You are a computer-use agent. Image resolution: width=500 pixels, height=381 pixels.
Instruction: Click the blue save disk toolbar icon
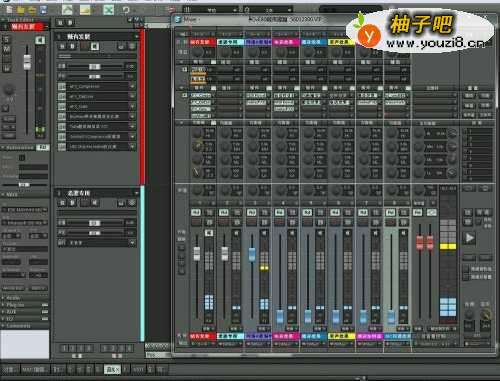[x=44, y=10]
